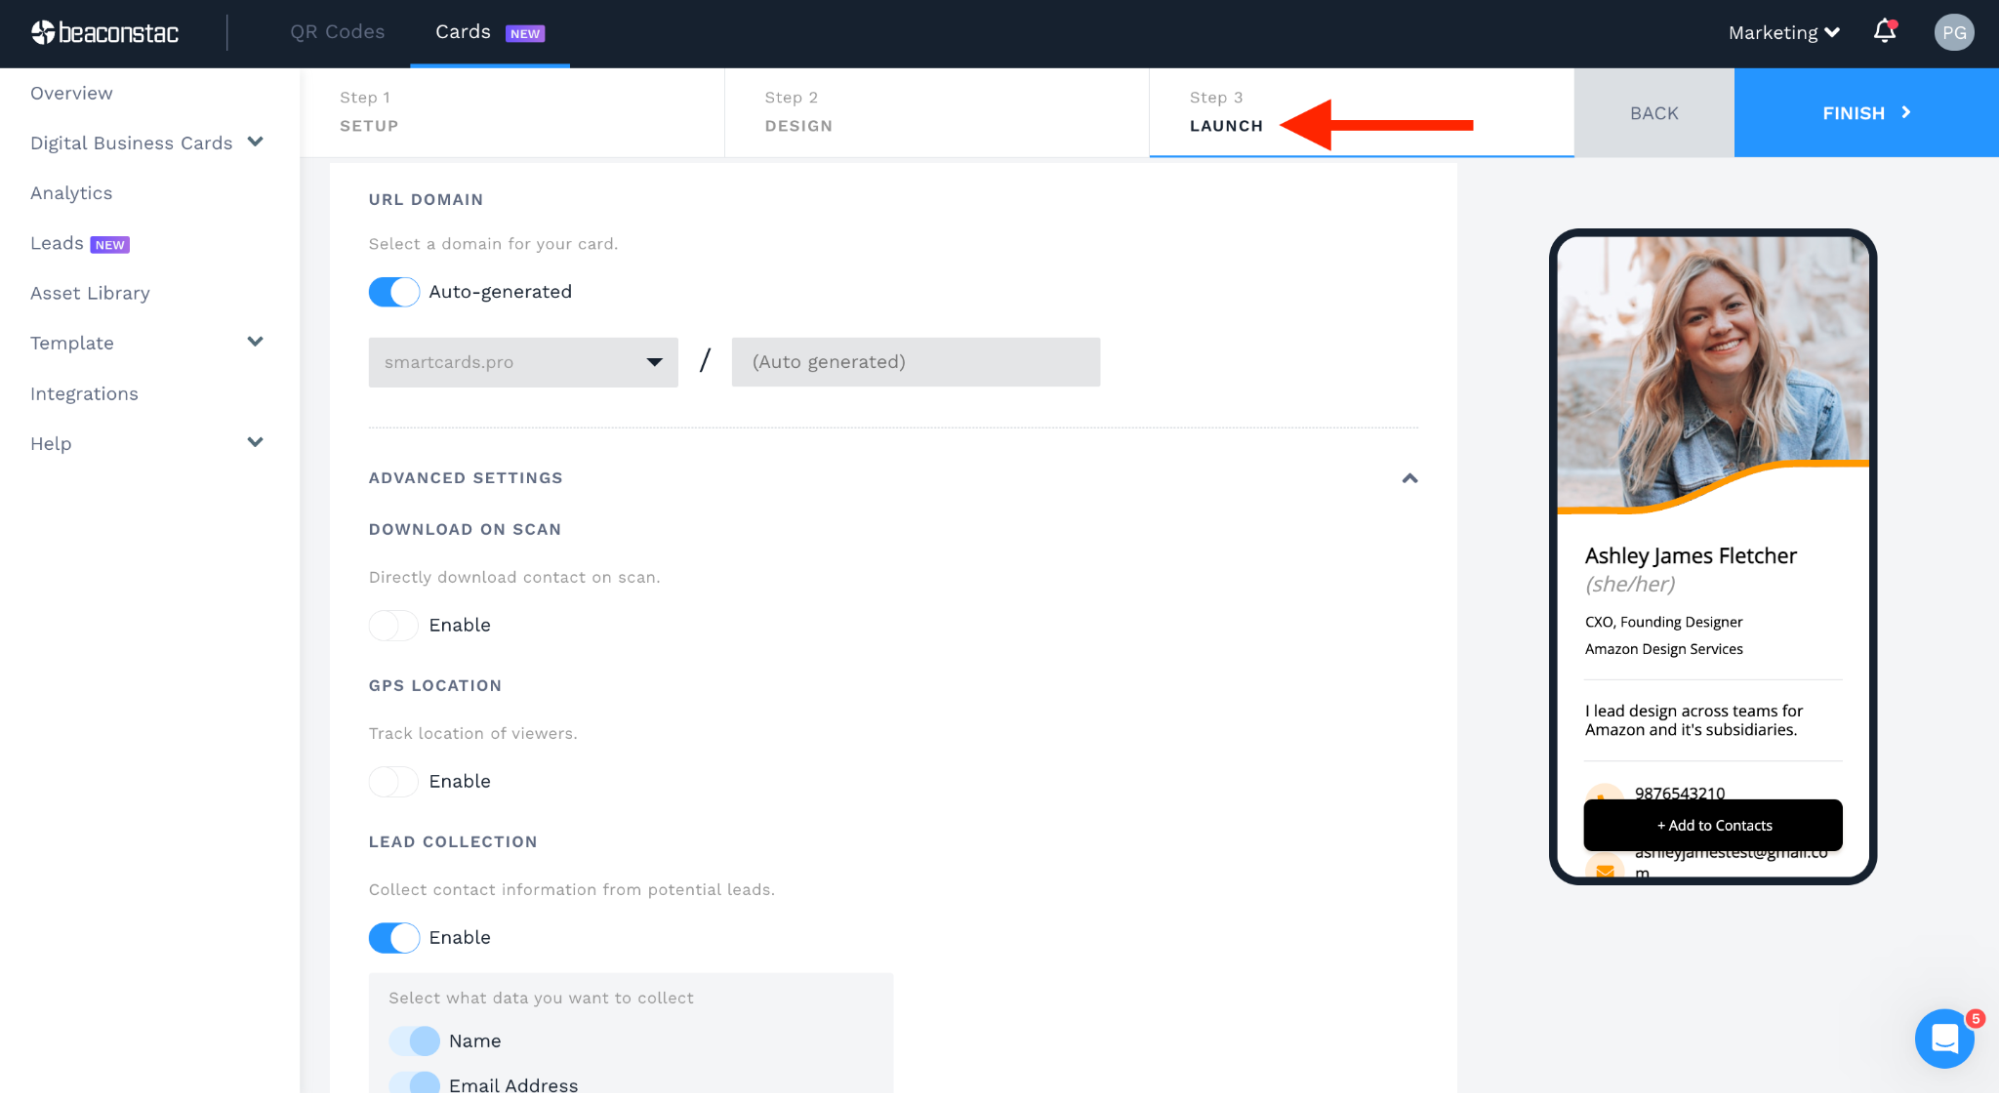1999x1094 pixels.
Task: Disable Lead Collection toggle
Action: pyautogui.click(x=394, y=938)
